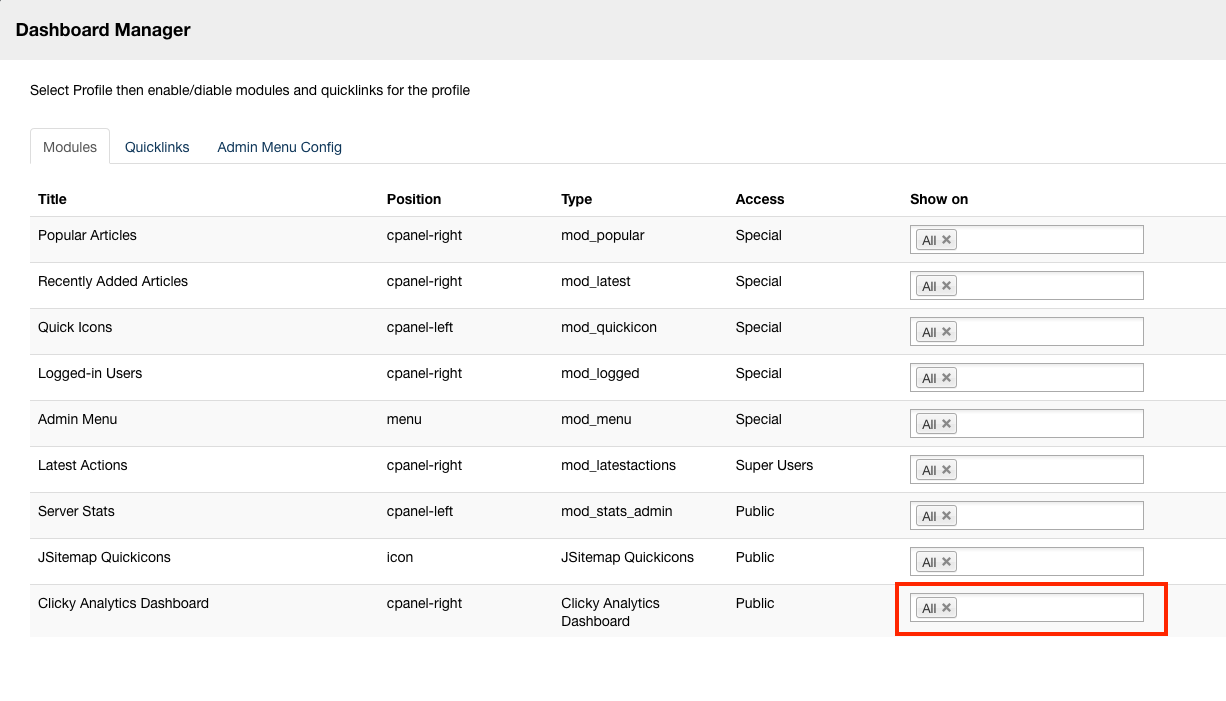Open Show on field for Quick Icons
Screen dimensions: 1226x701
pos(1048,332)
